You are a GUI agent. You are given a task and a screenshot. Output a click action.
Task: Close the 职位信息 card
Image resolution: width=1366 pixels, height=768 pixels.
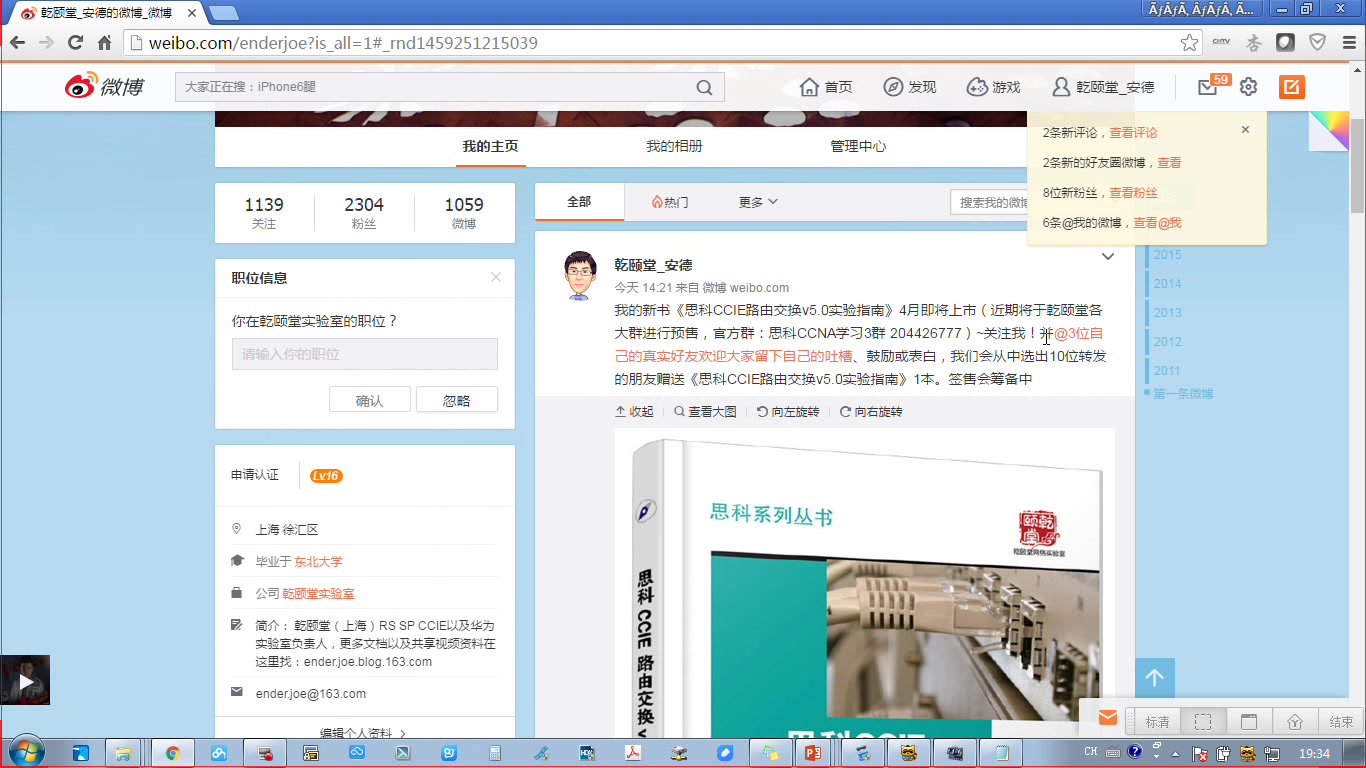[x=495, y=277]
